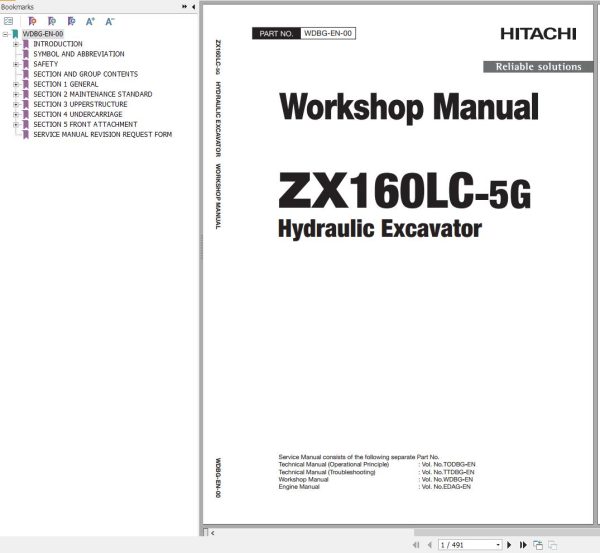This screenshot has height=553, width=600.
Task: Click the Vol. No.WDBG-EN text
Action: coord(447,479)
